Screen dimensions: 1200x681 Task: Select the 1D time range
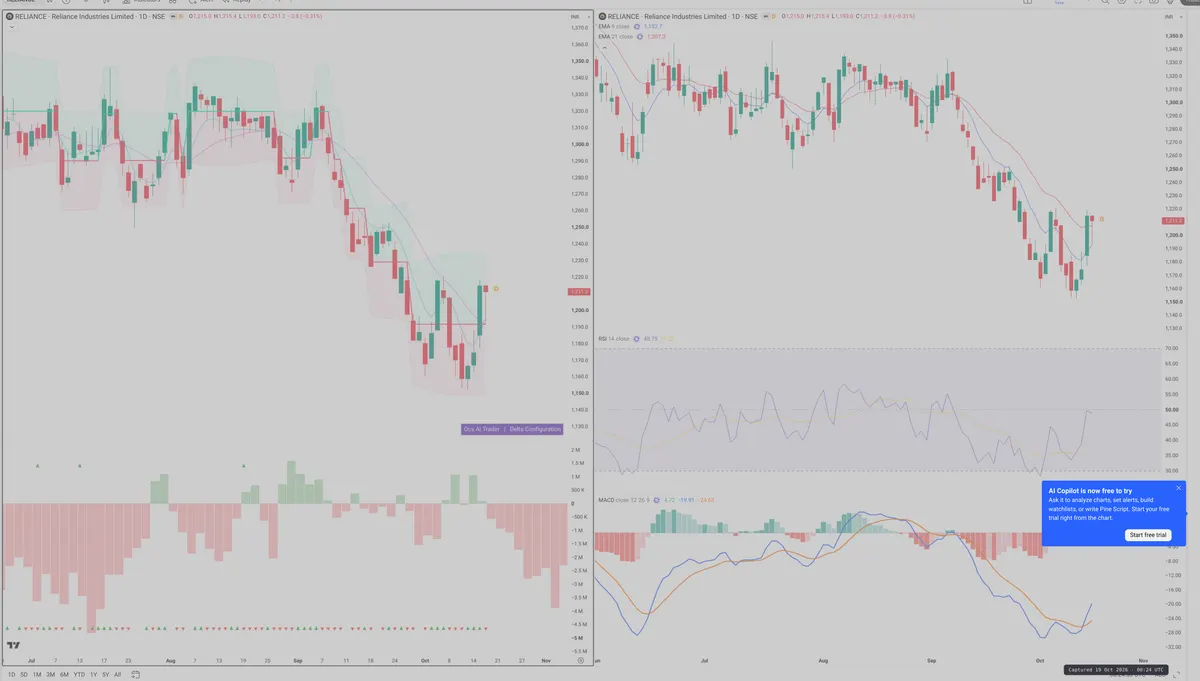[x=11, y=675]
